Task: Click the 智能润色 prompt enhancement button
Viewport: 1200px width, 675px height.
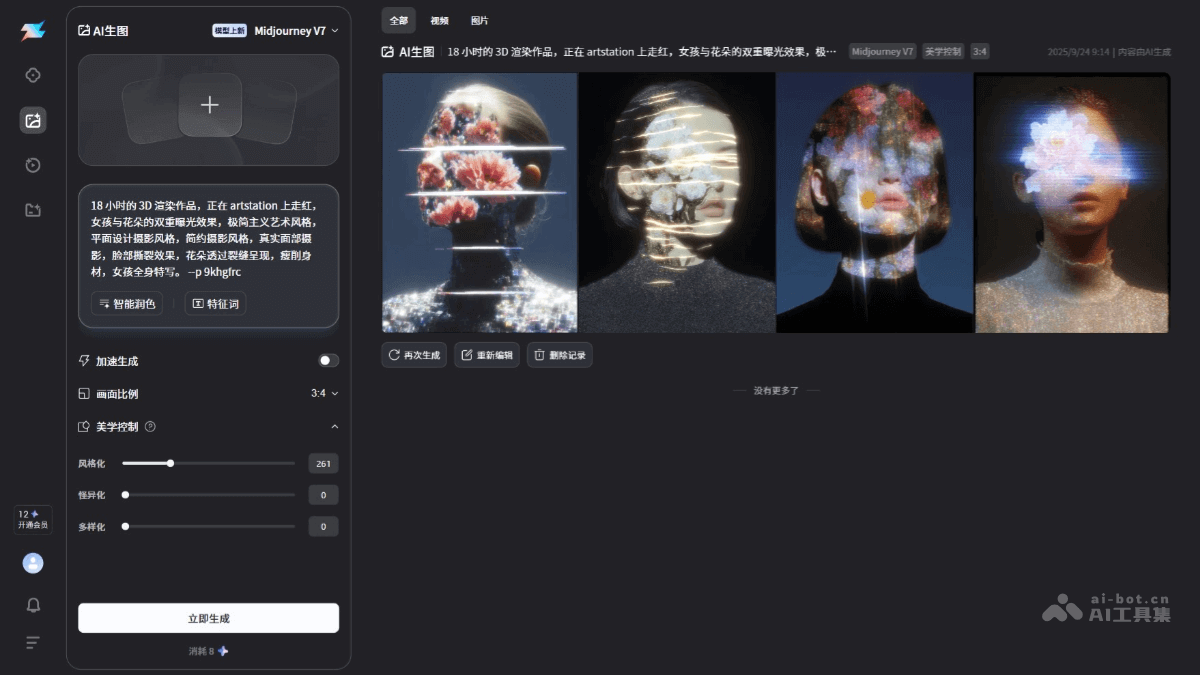Action: tap(126, 303)
